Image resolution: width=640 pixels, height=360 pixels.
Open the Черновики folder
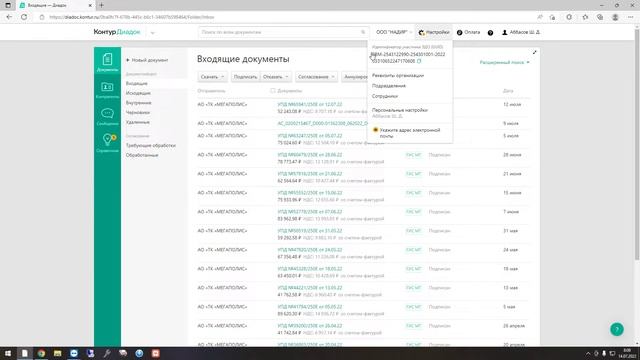(x=138, y=112)
